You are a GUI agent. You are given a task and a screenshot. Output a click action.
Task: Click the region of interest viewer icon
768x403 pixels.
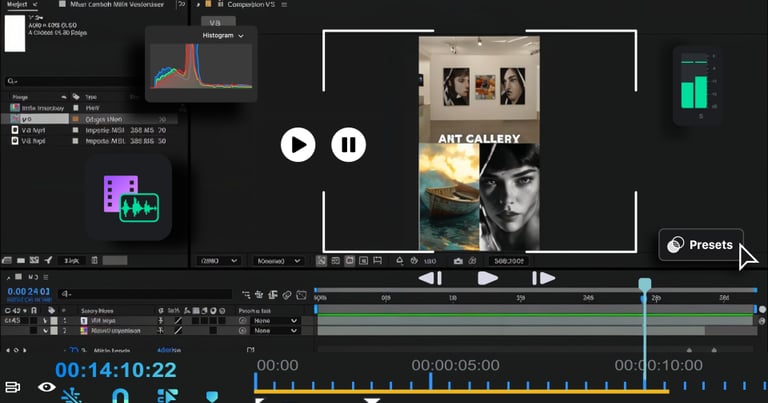[336, 261]
